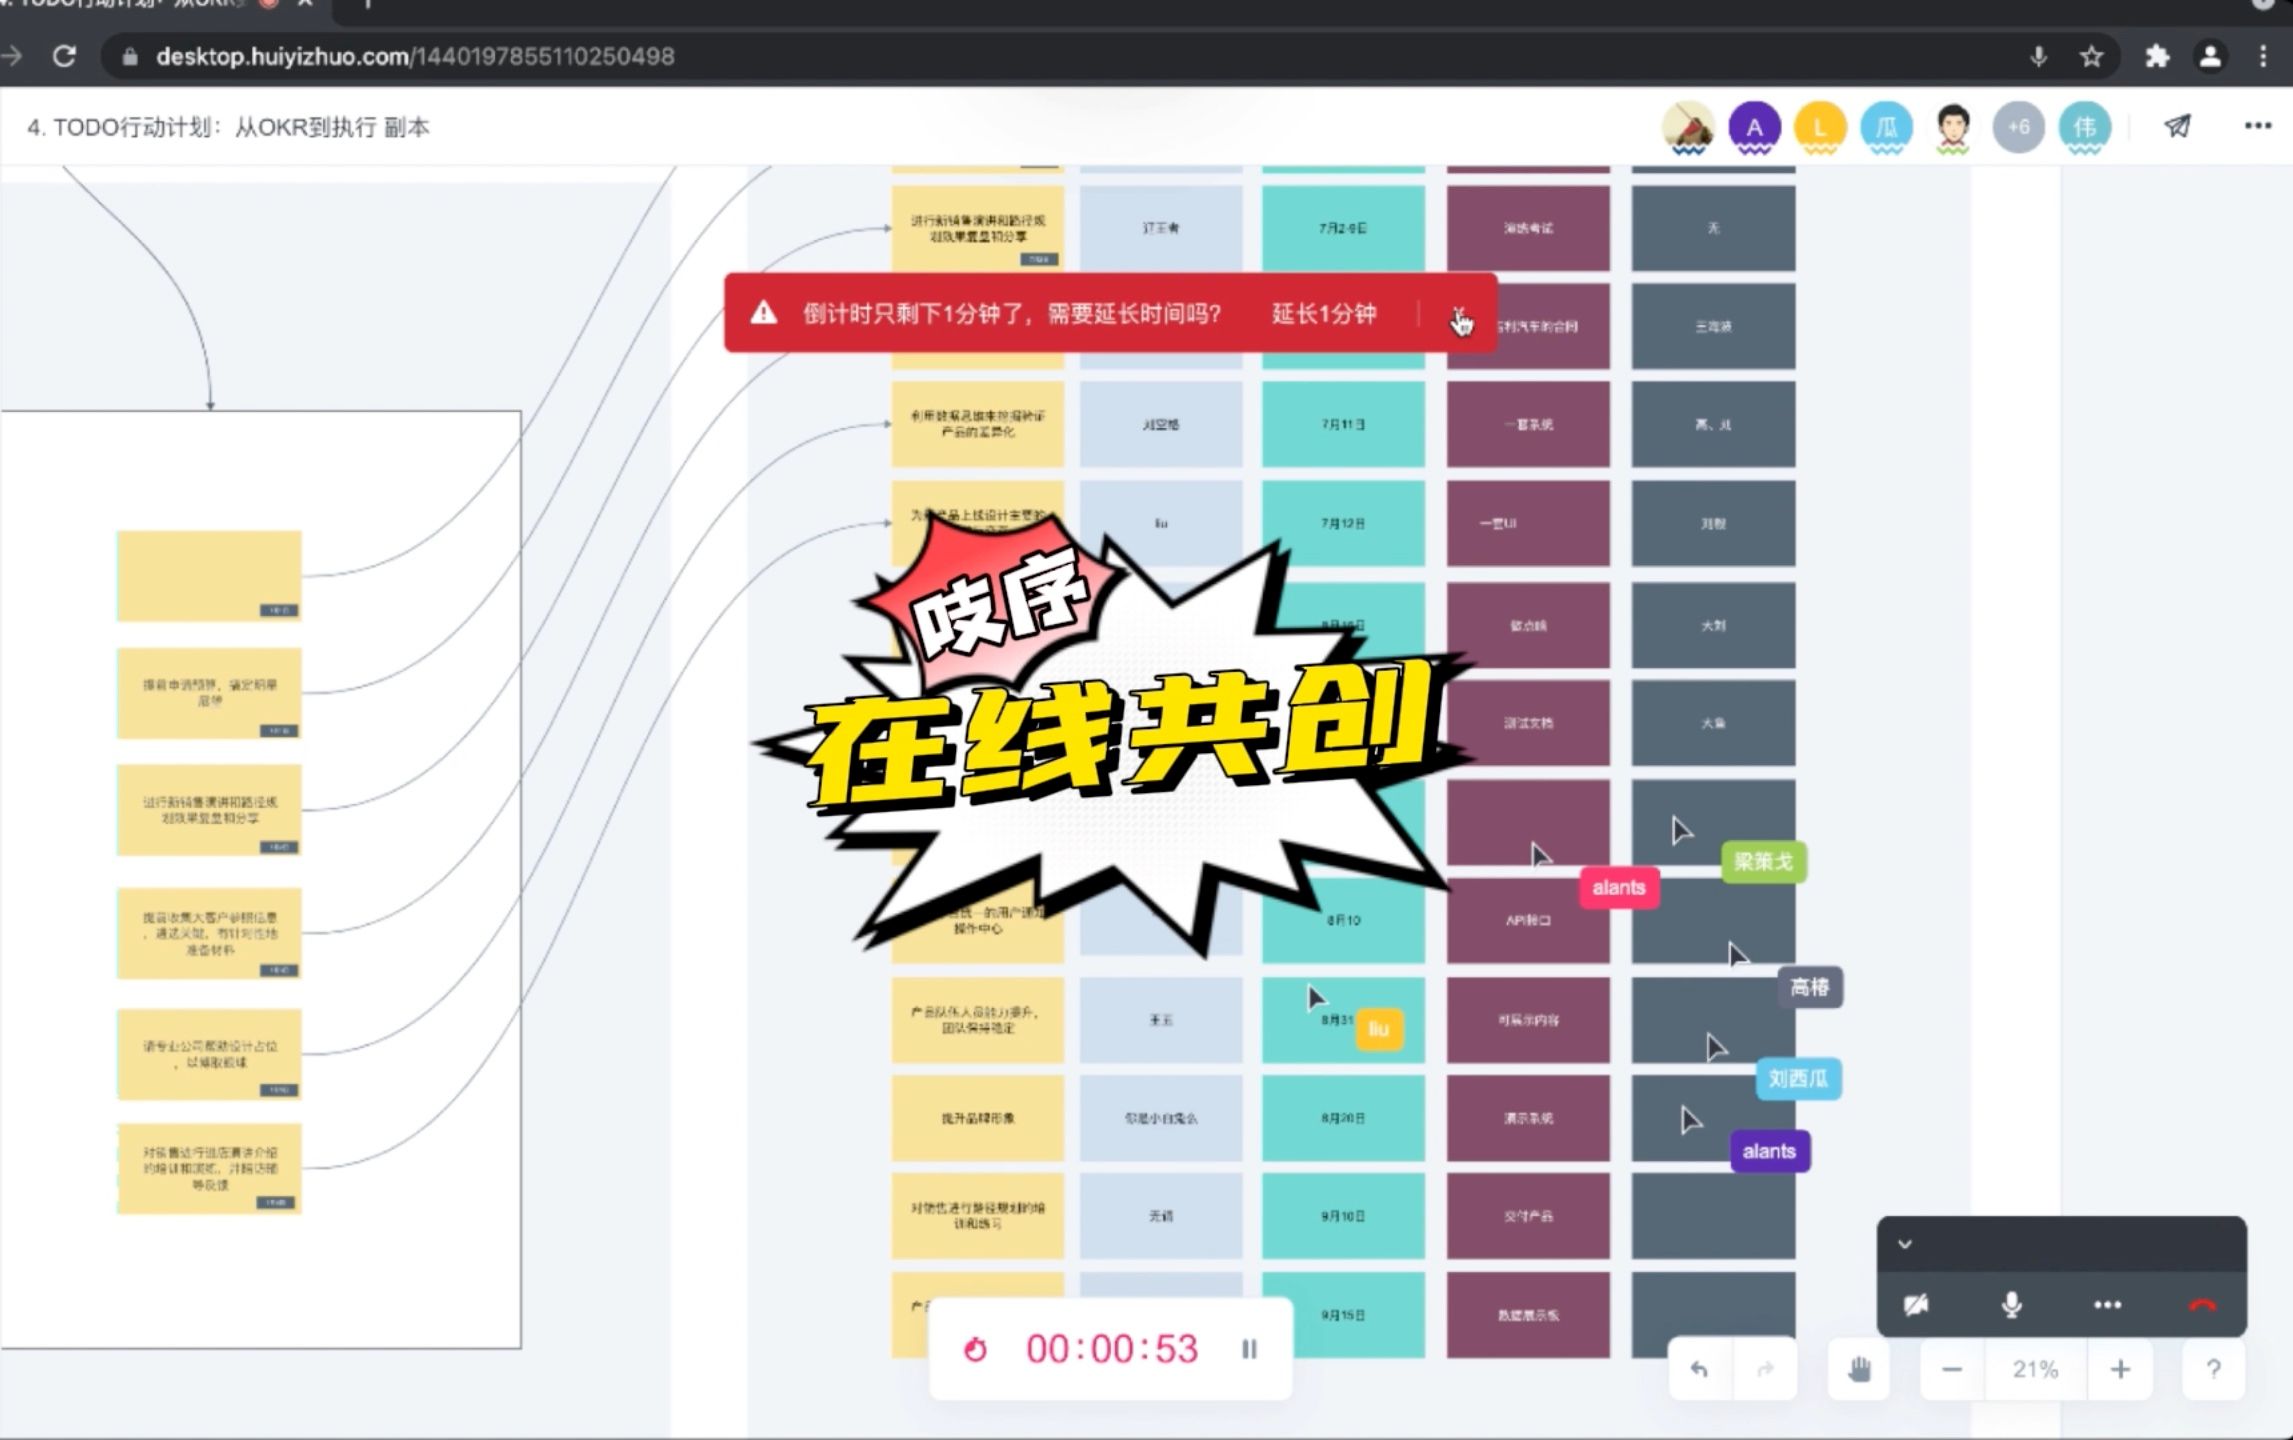Click the microphone icon in meeting bar
The image size is (2293, 1440).
coord(2013,1304)
